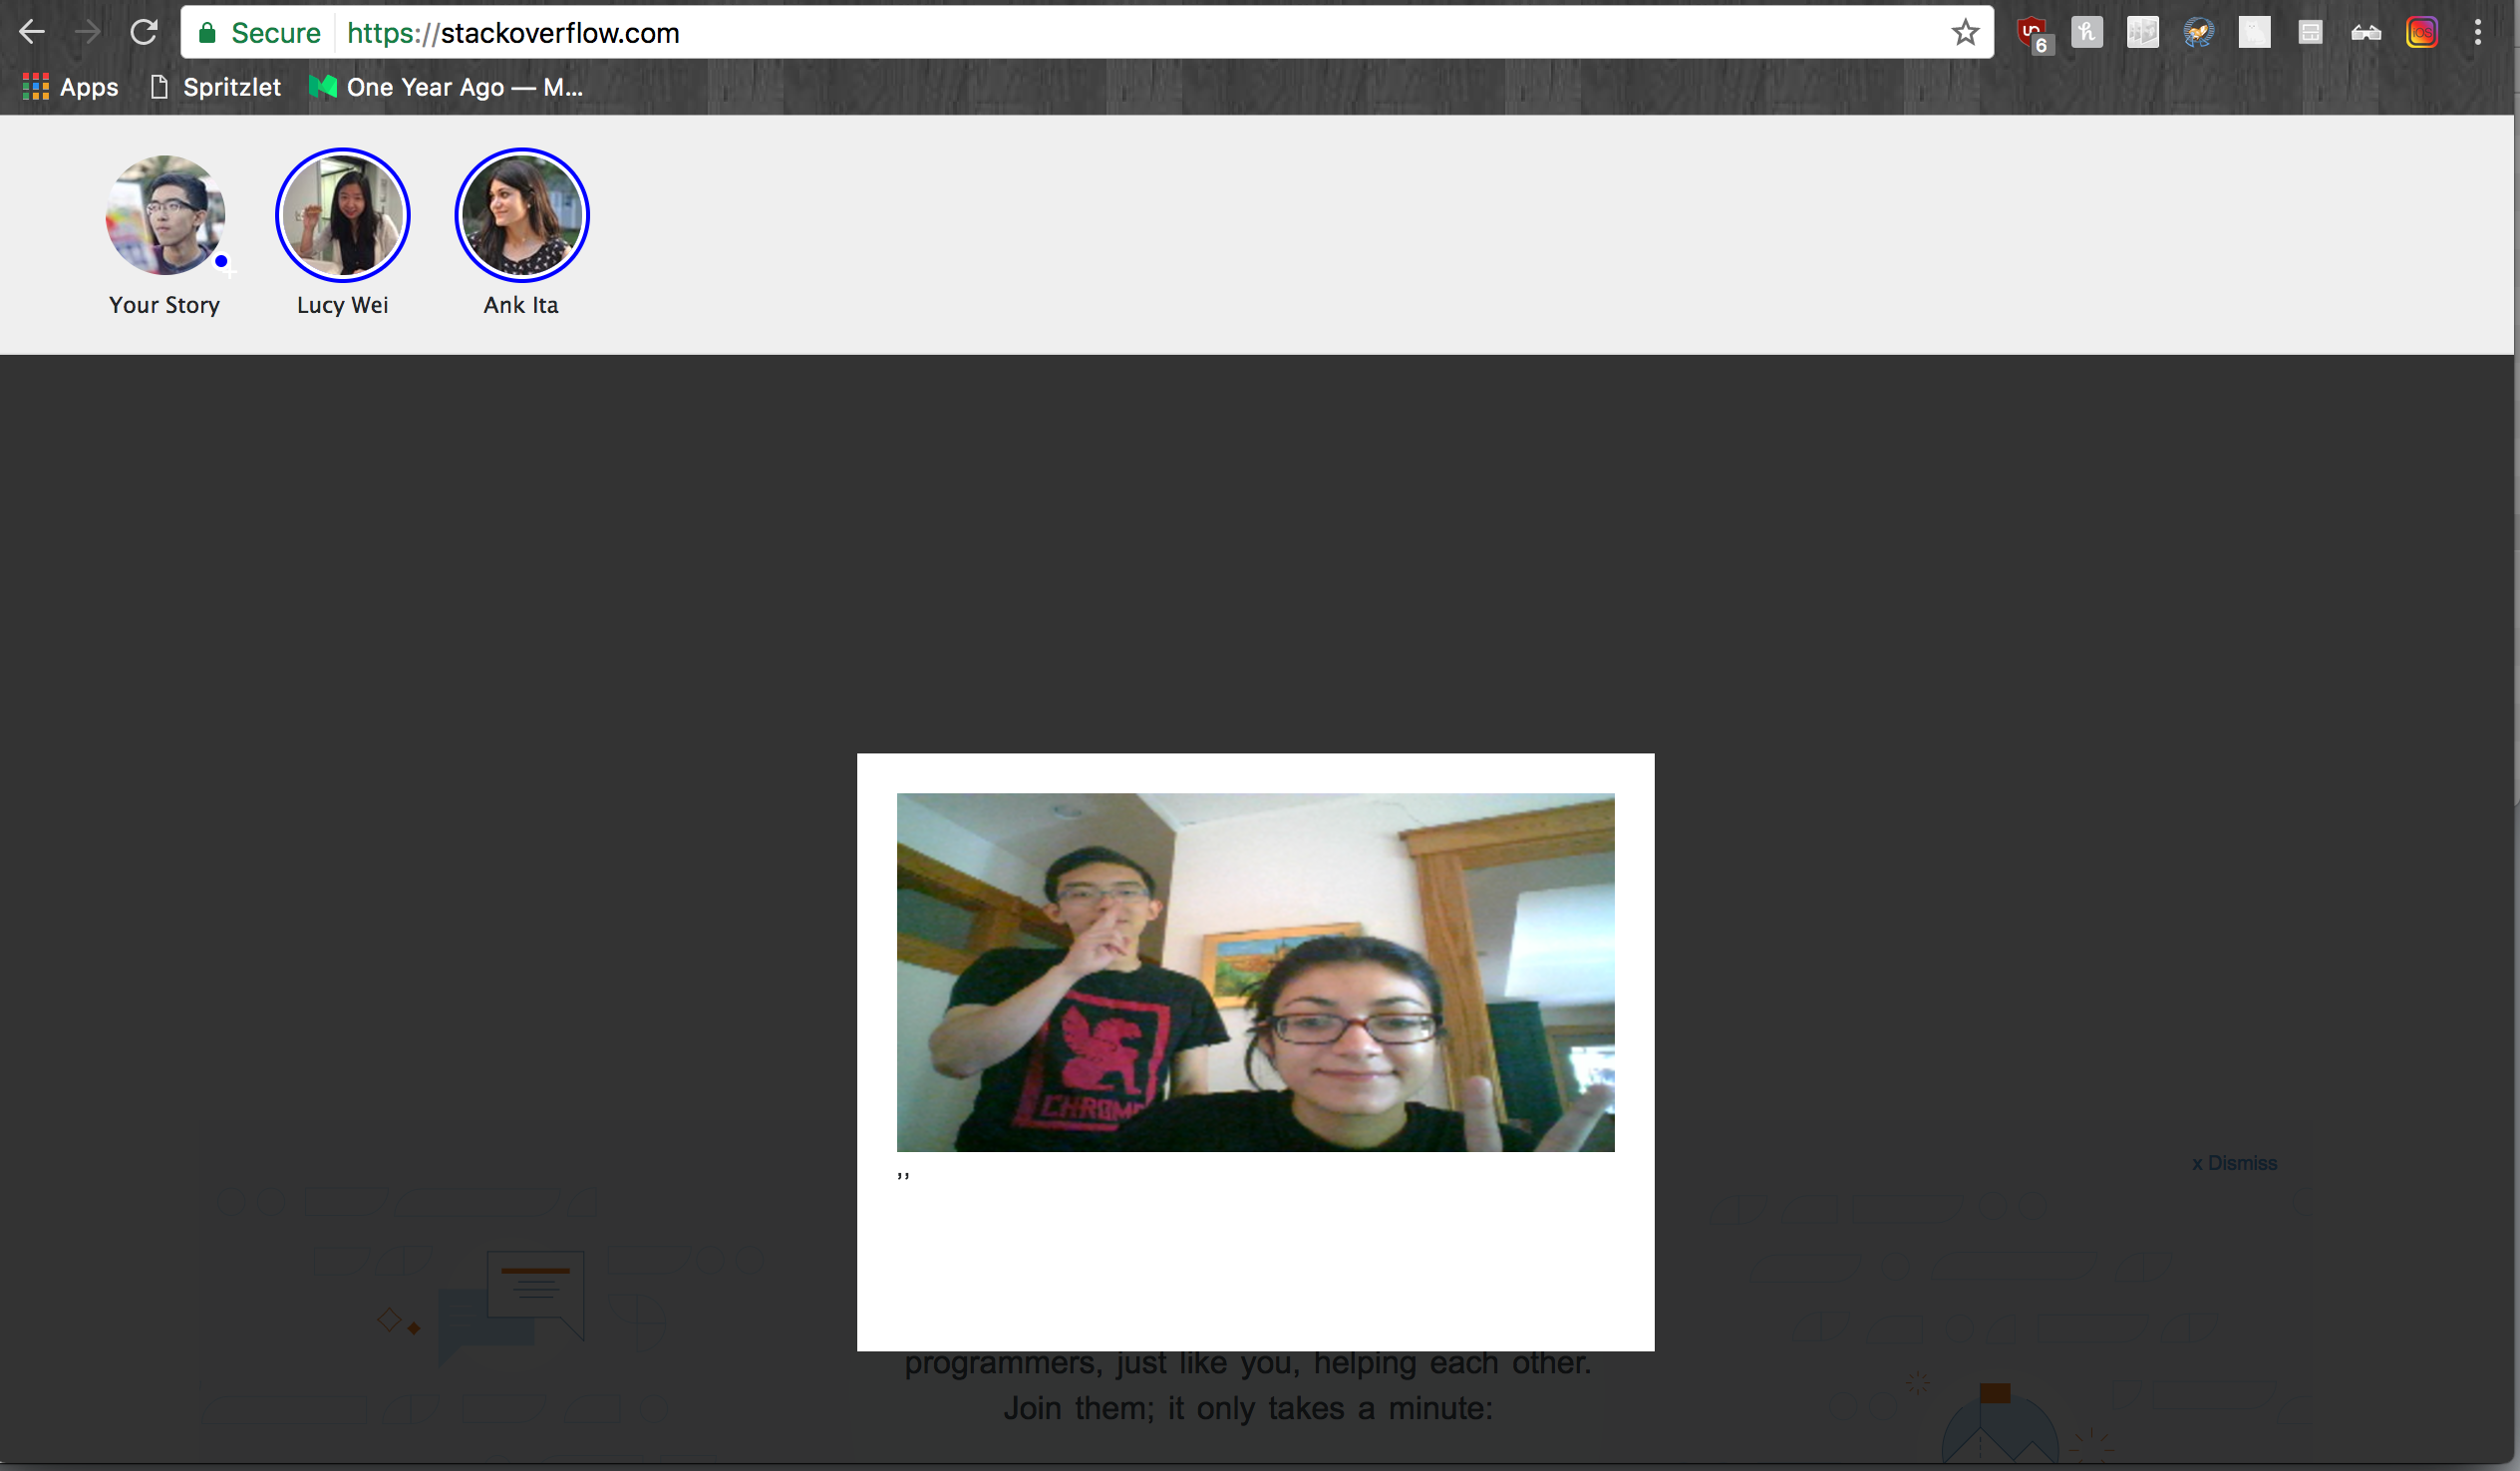Open the One Year Ago bookmark
The width and height of the screenshot is (2520, 1471).
pos(447,87)
